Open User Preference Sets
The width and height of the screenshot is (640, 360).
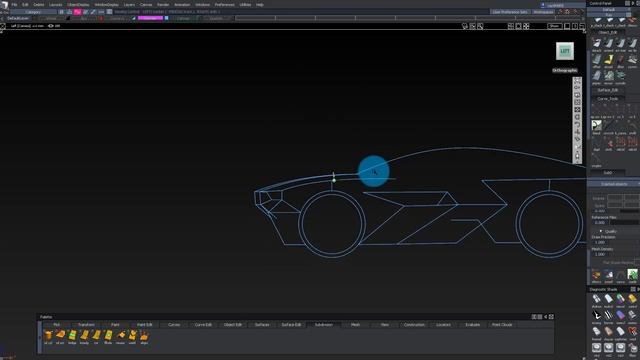[x=510, y=12]
